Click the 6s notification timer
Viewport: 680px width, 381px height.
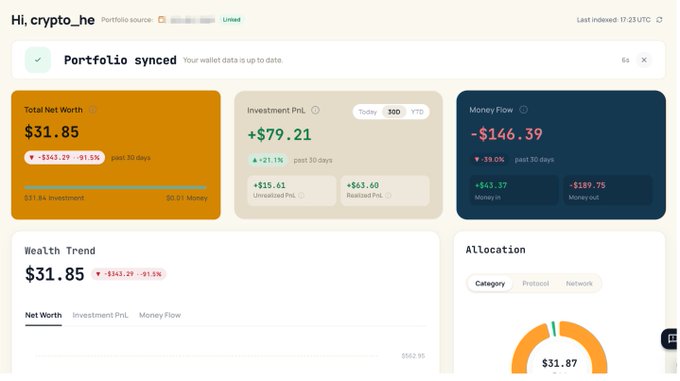point(625,60)
